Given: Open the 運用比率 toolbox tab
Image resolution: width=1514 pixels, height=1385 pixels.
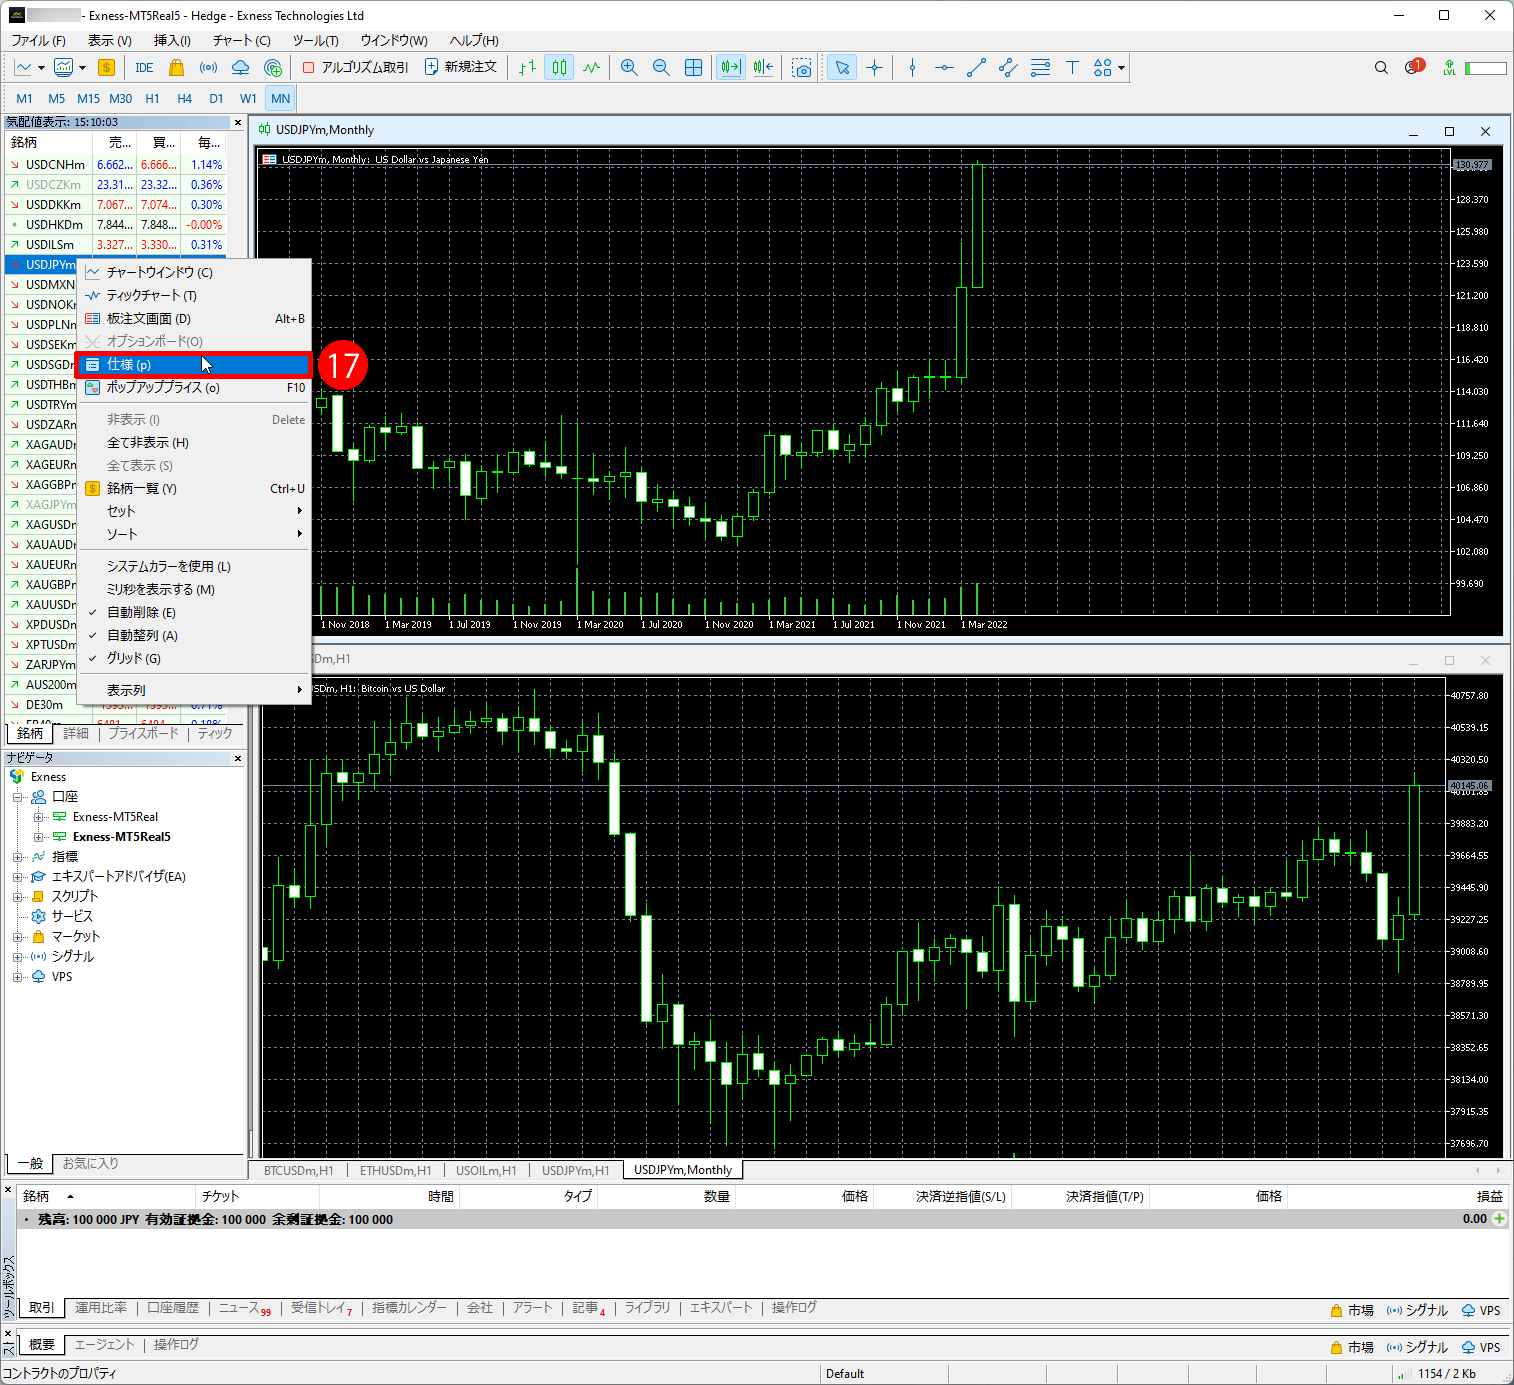Looking at the screenshot, I should pyautogui.click(x=100, y=1308).
